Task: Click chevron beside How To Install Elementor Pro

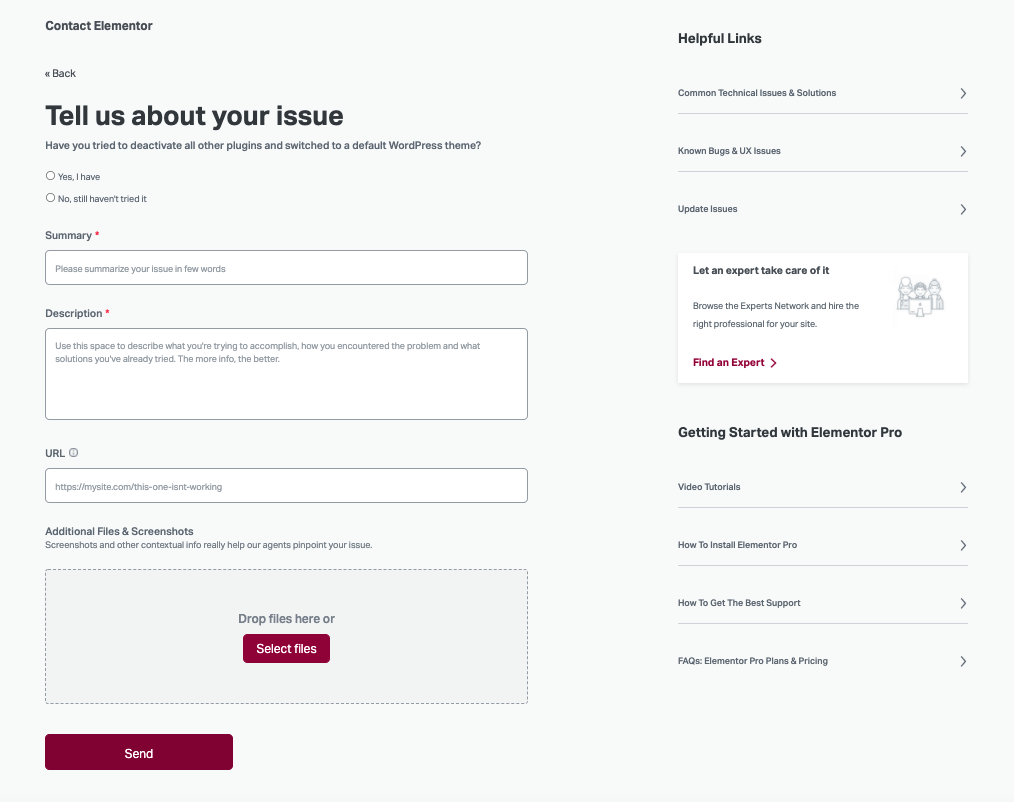Action: (963, 545)
